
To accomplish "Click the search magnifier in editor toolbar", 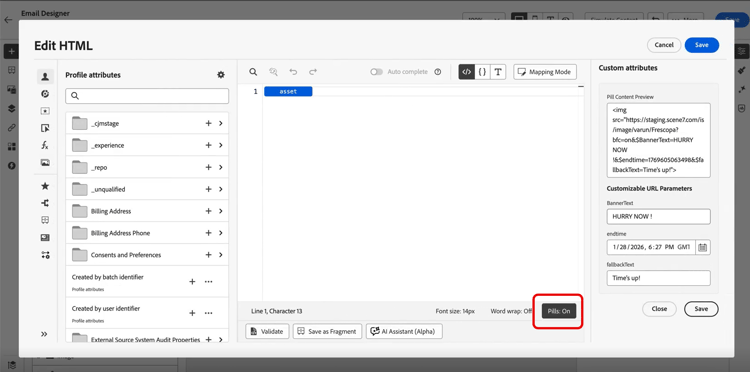I will [x=254, y=72].
